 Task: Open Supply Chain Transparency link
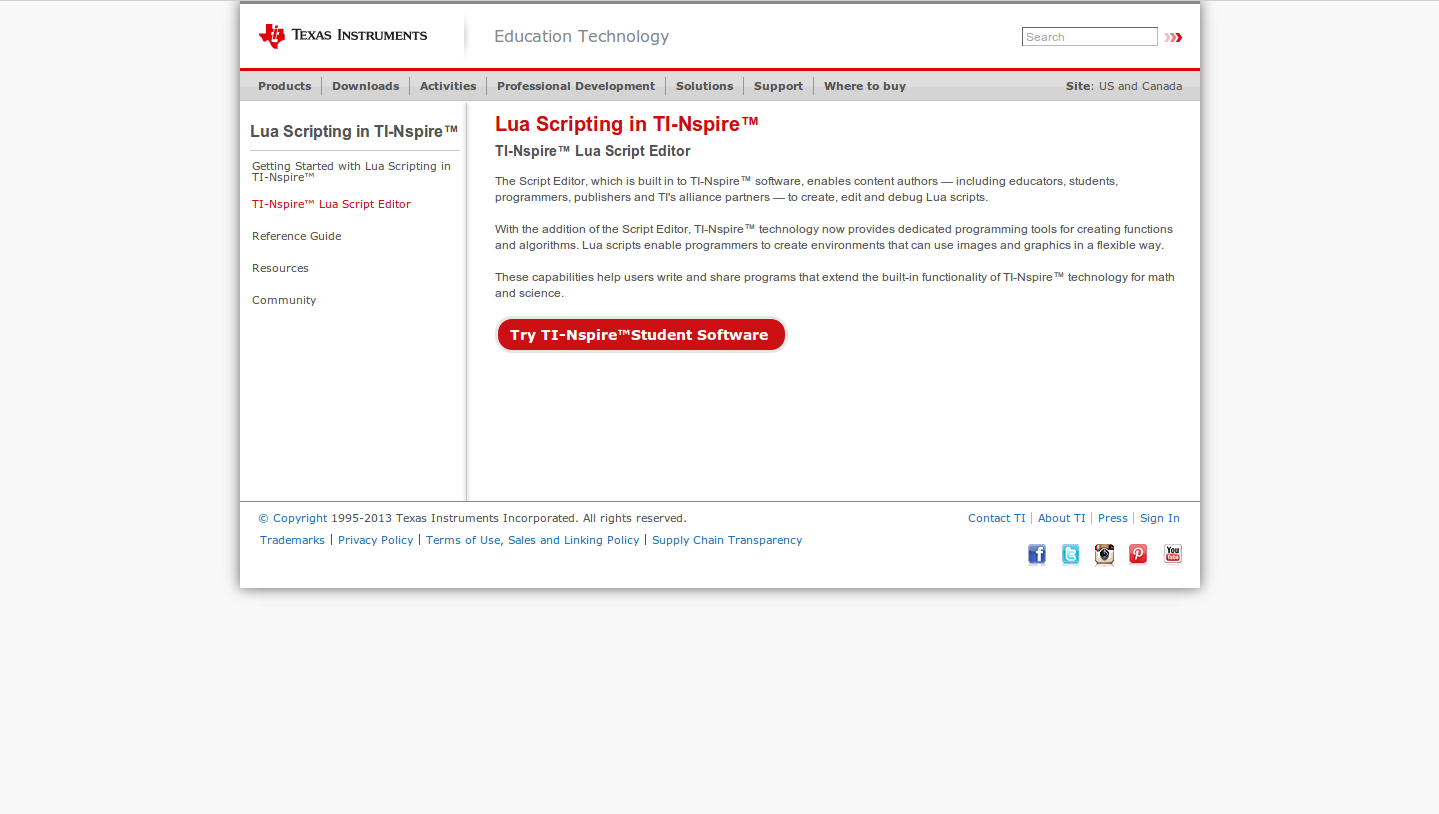click(x=727, y=540)
